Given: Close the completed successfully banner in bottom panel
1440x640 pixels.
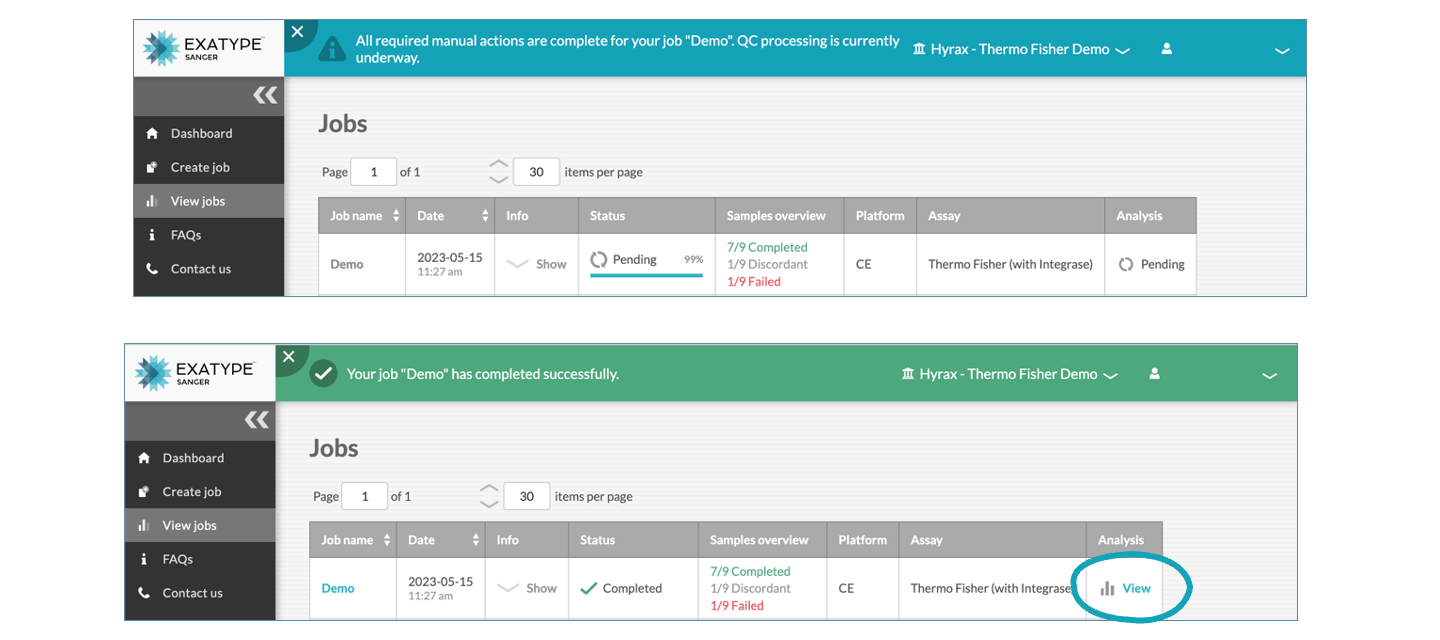Looking at the screenshot, I should (x=289, y=356).
